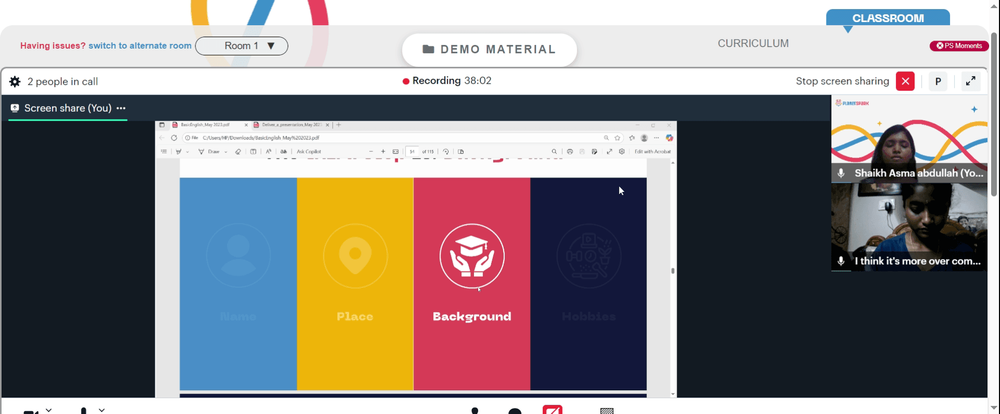Click profile avatar in shared browser
This screenshot has width=1000, height=414.
[x=644, y=138]
